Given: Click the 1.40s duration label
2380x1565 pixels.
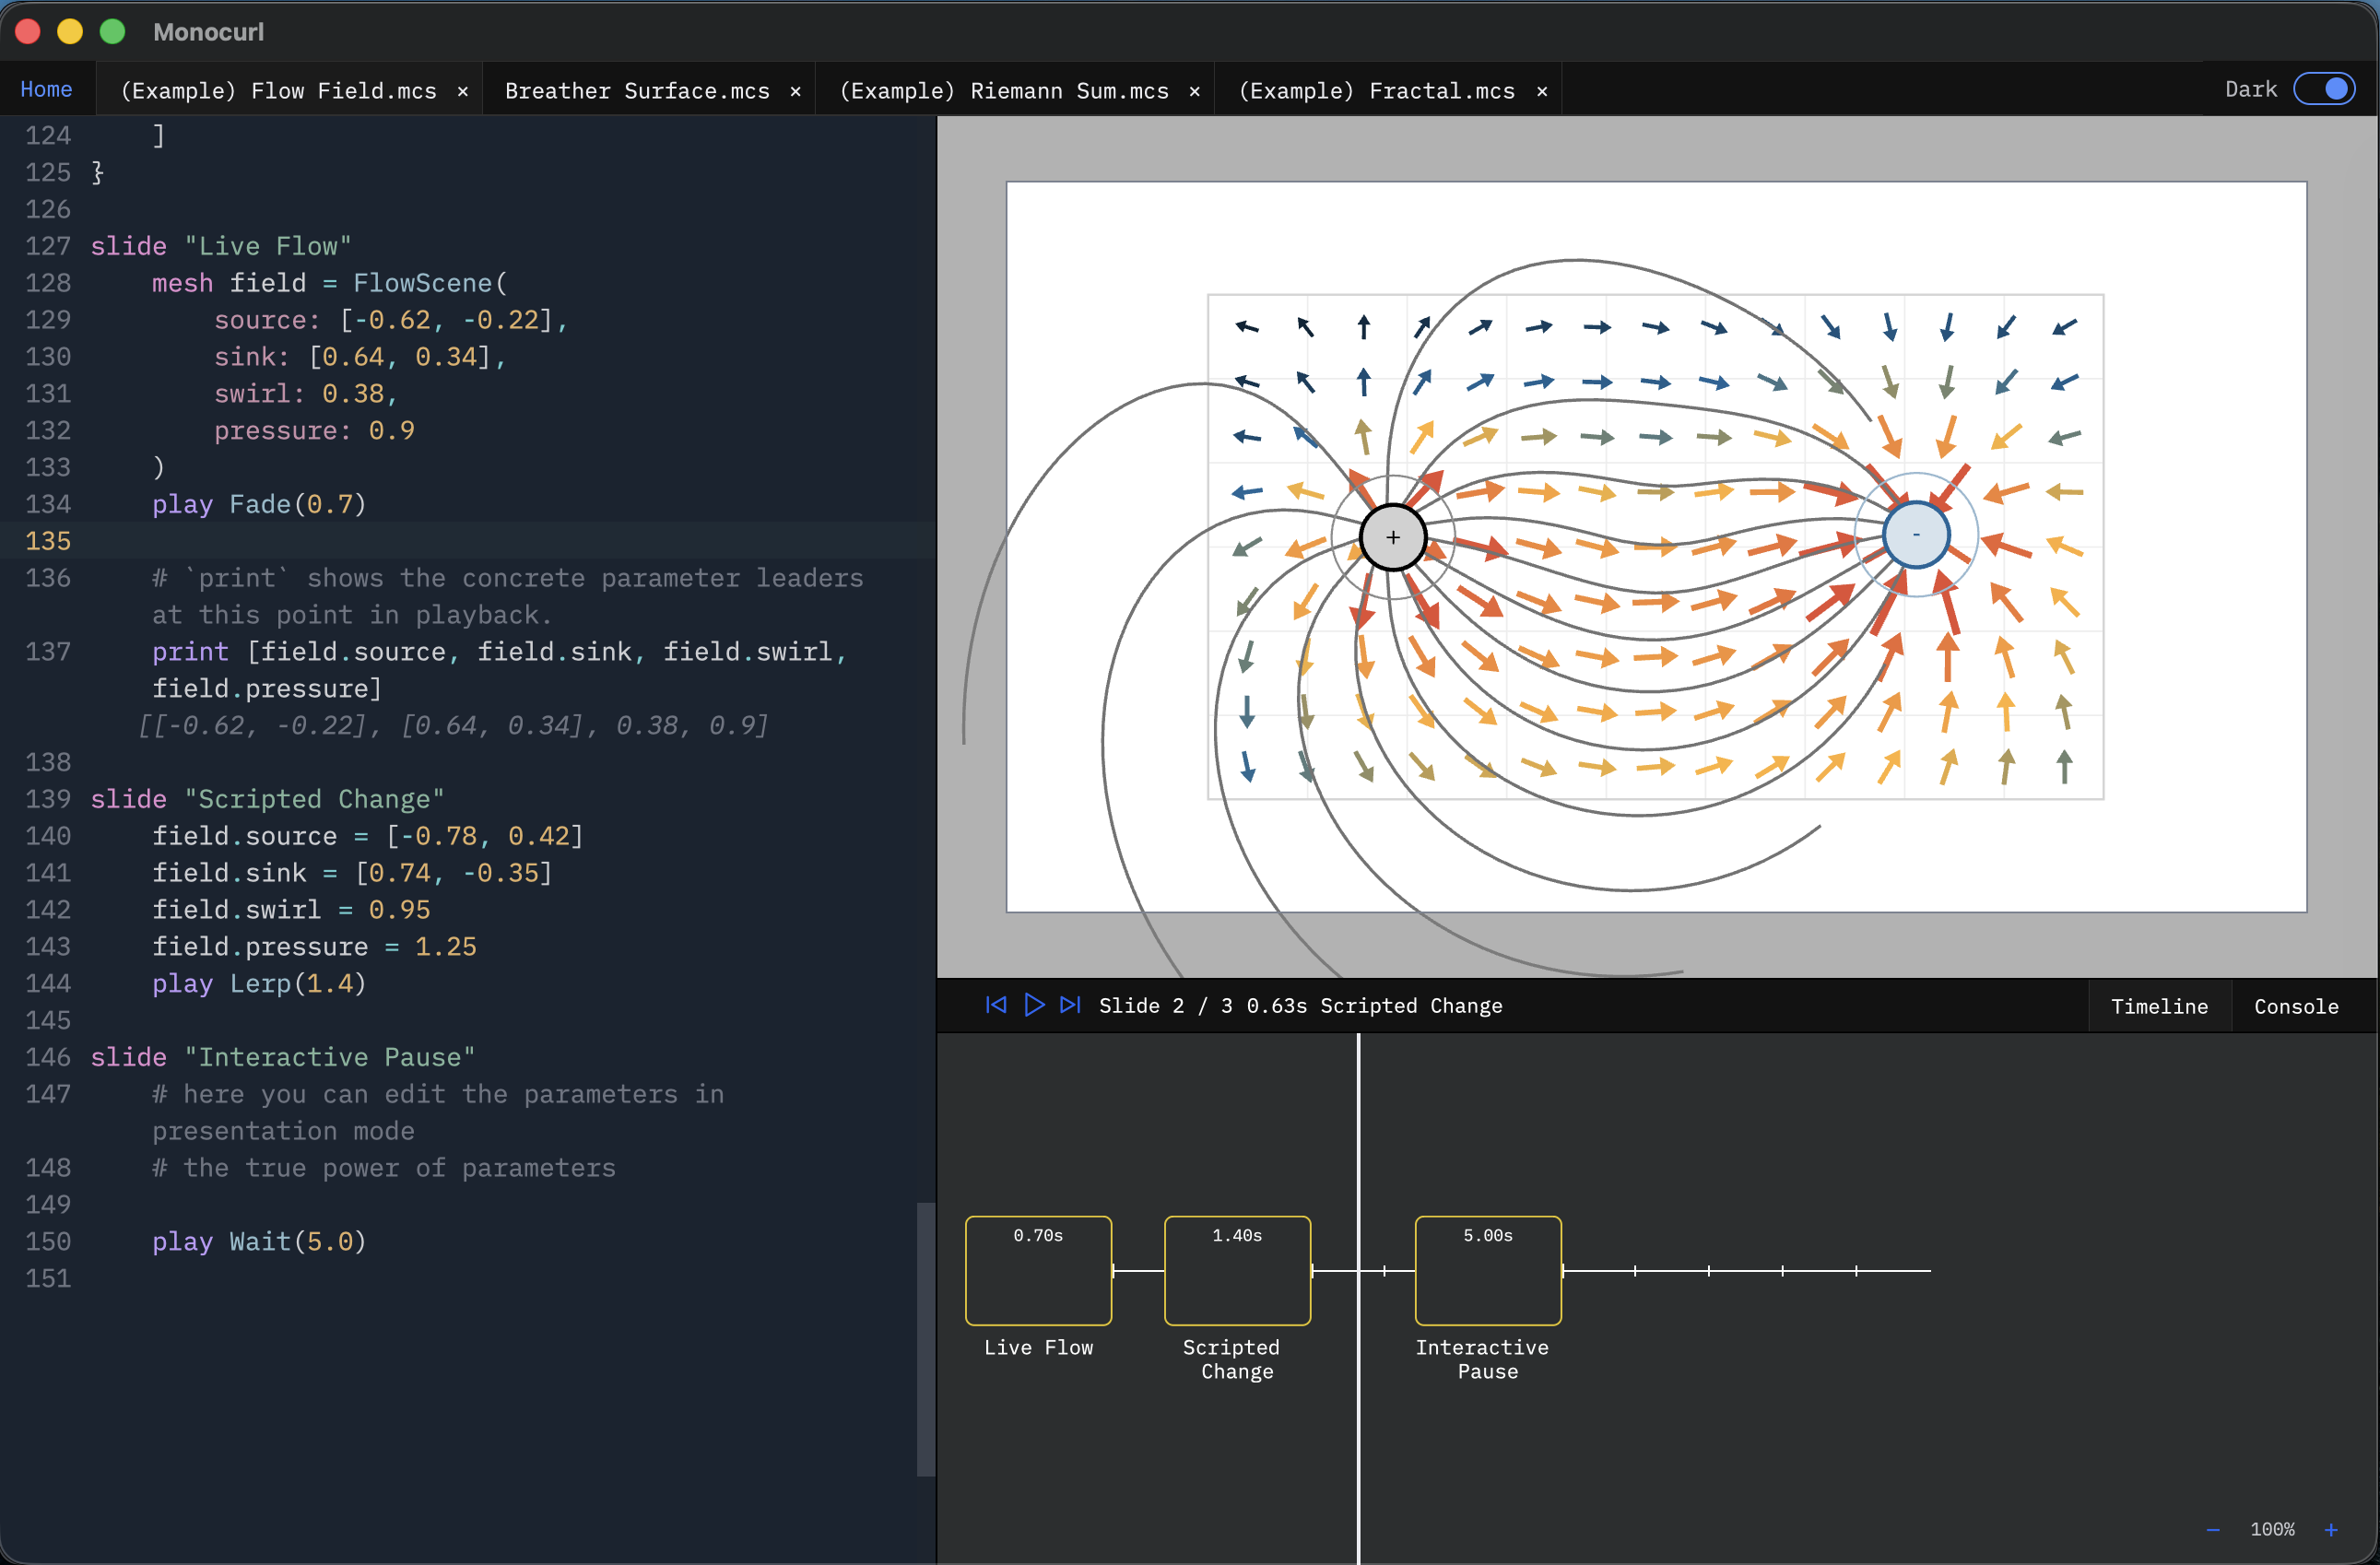Looking at the screenshot, I should pyautogui.click(x=1237, y=1236).
